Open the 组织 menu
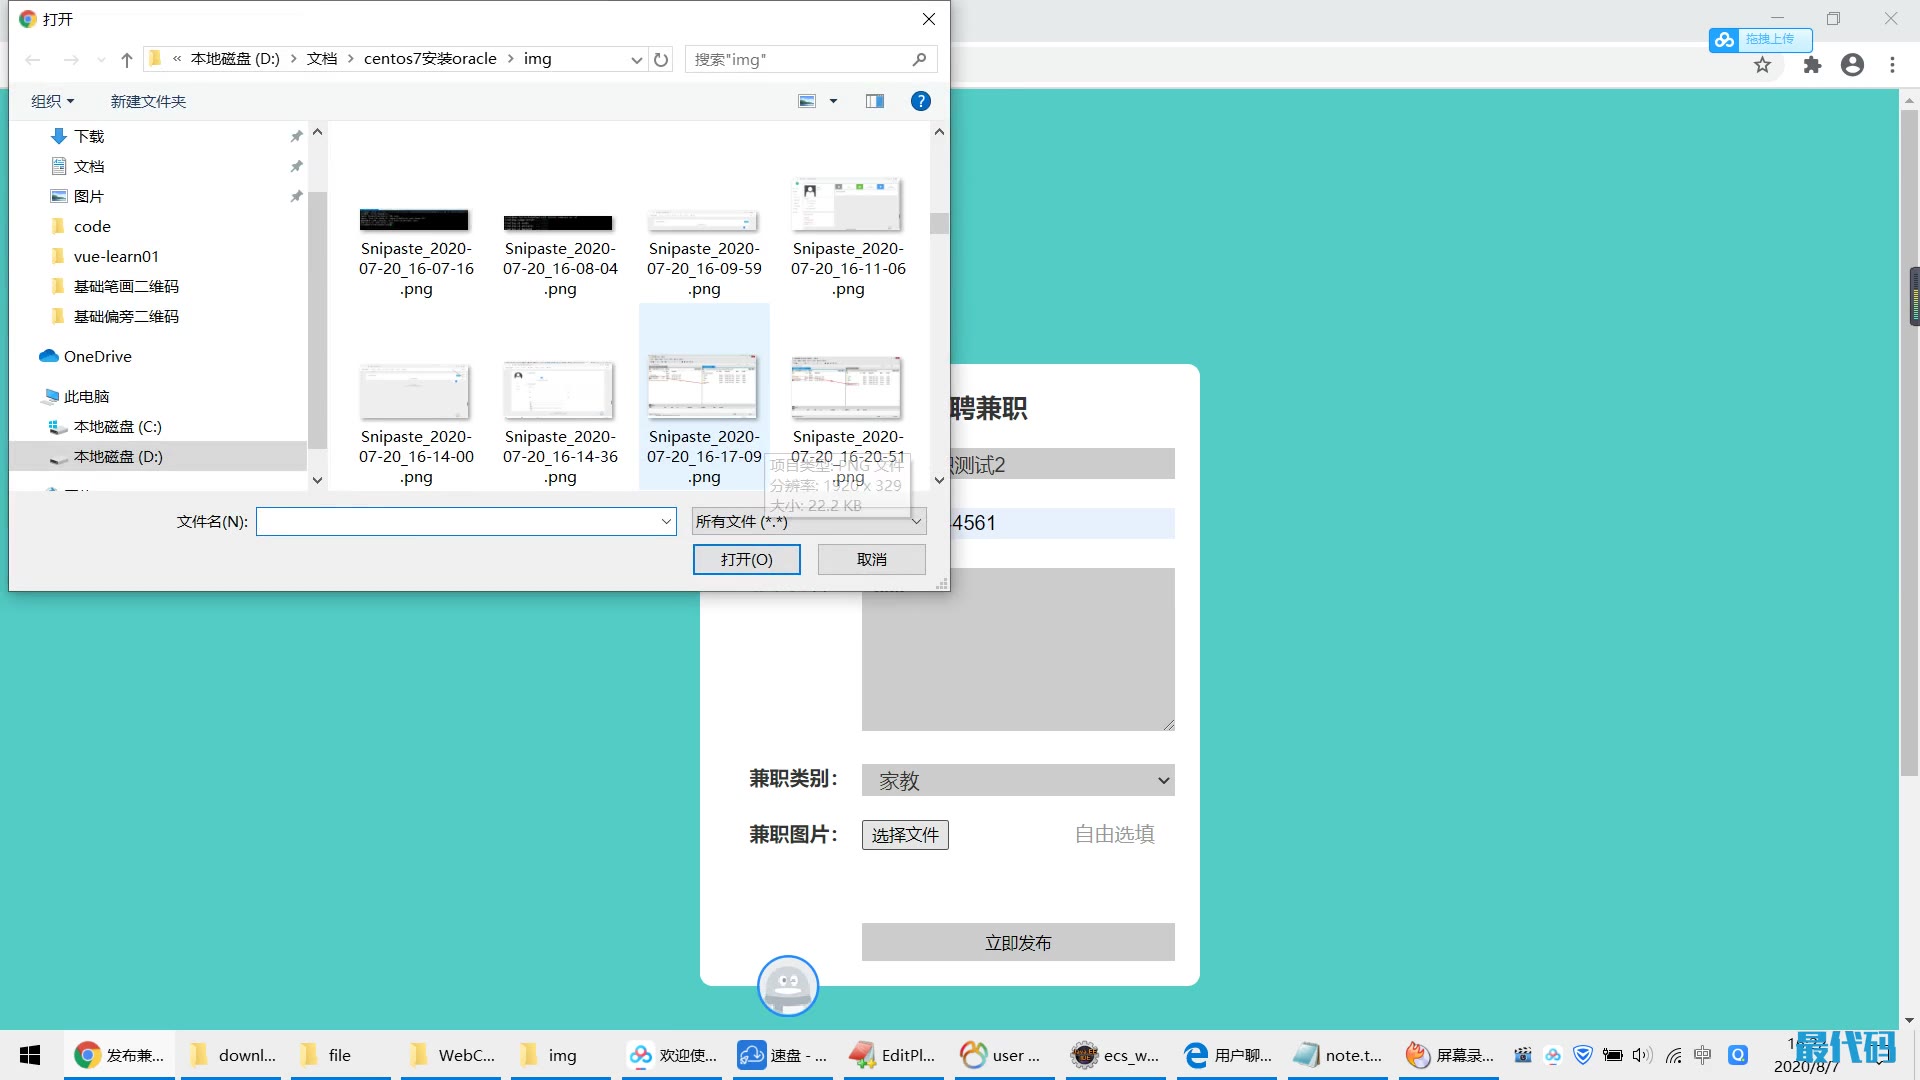The image size is (1920, 1080). click(x=52, y=101)
